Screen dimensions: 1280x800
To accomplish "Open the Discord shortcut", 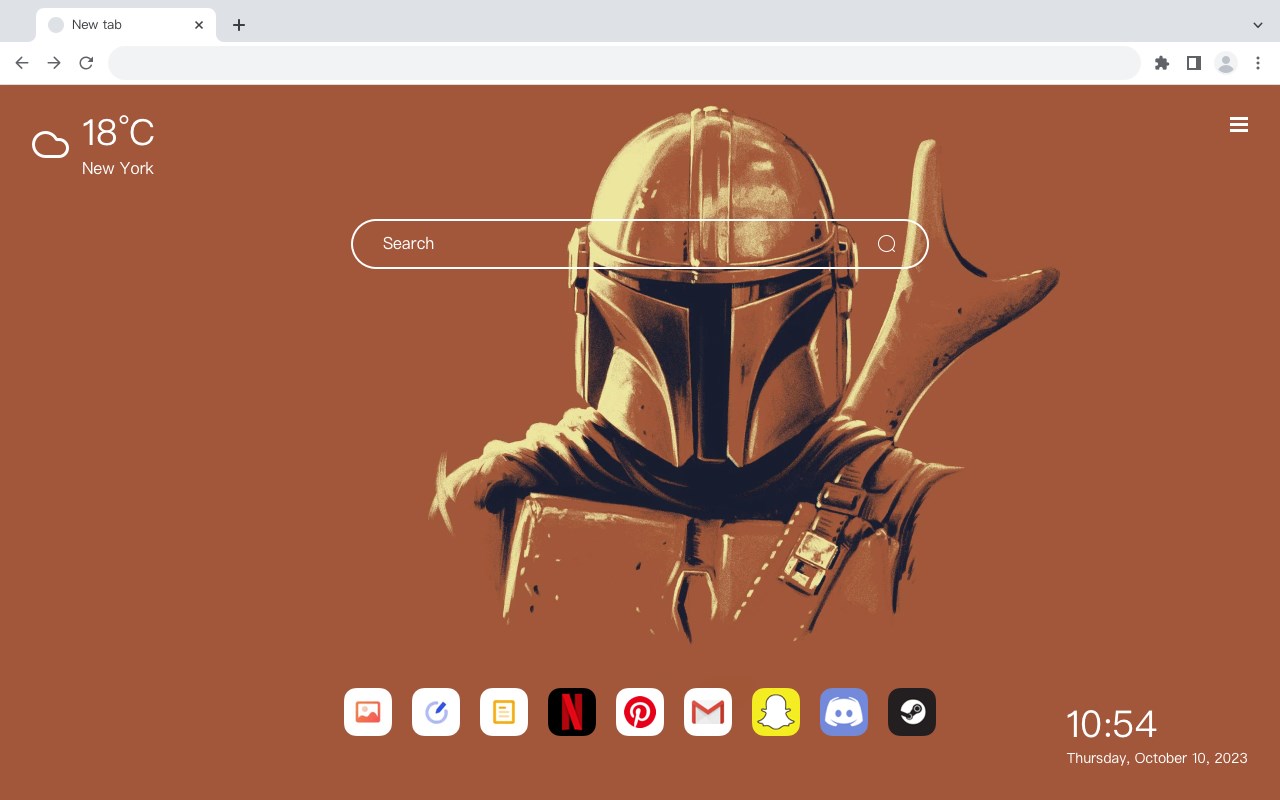I will [844, 712].
